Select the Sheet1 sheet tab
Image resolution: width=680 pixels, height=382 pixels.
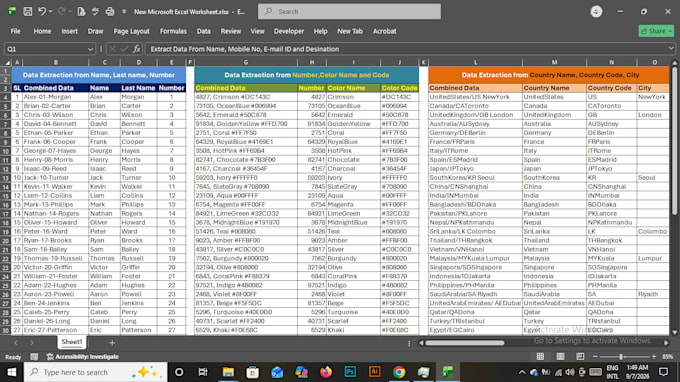coord(72,342)
